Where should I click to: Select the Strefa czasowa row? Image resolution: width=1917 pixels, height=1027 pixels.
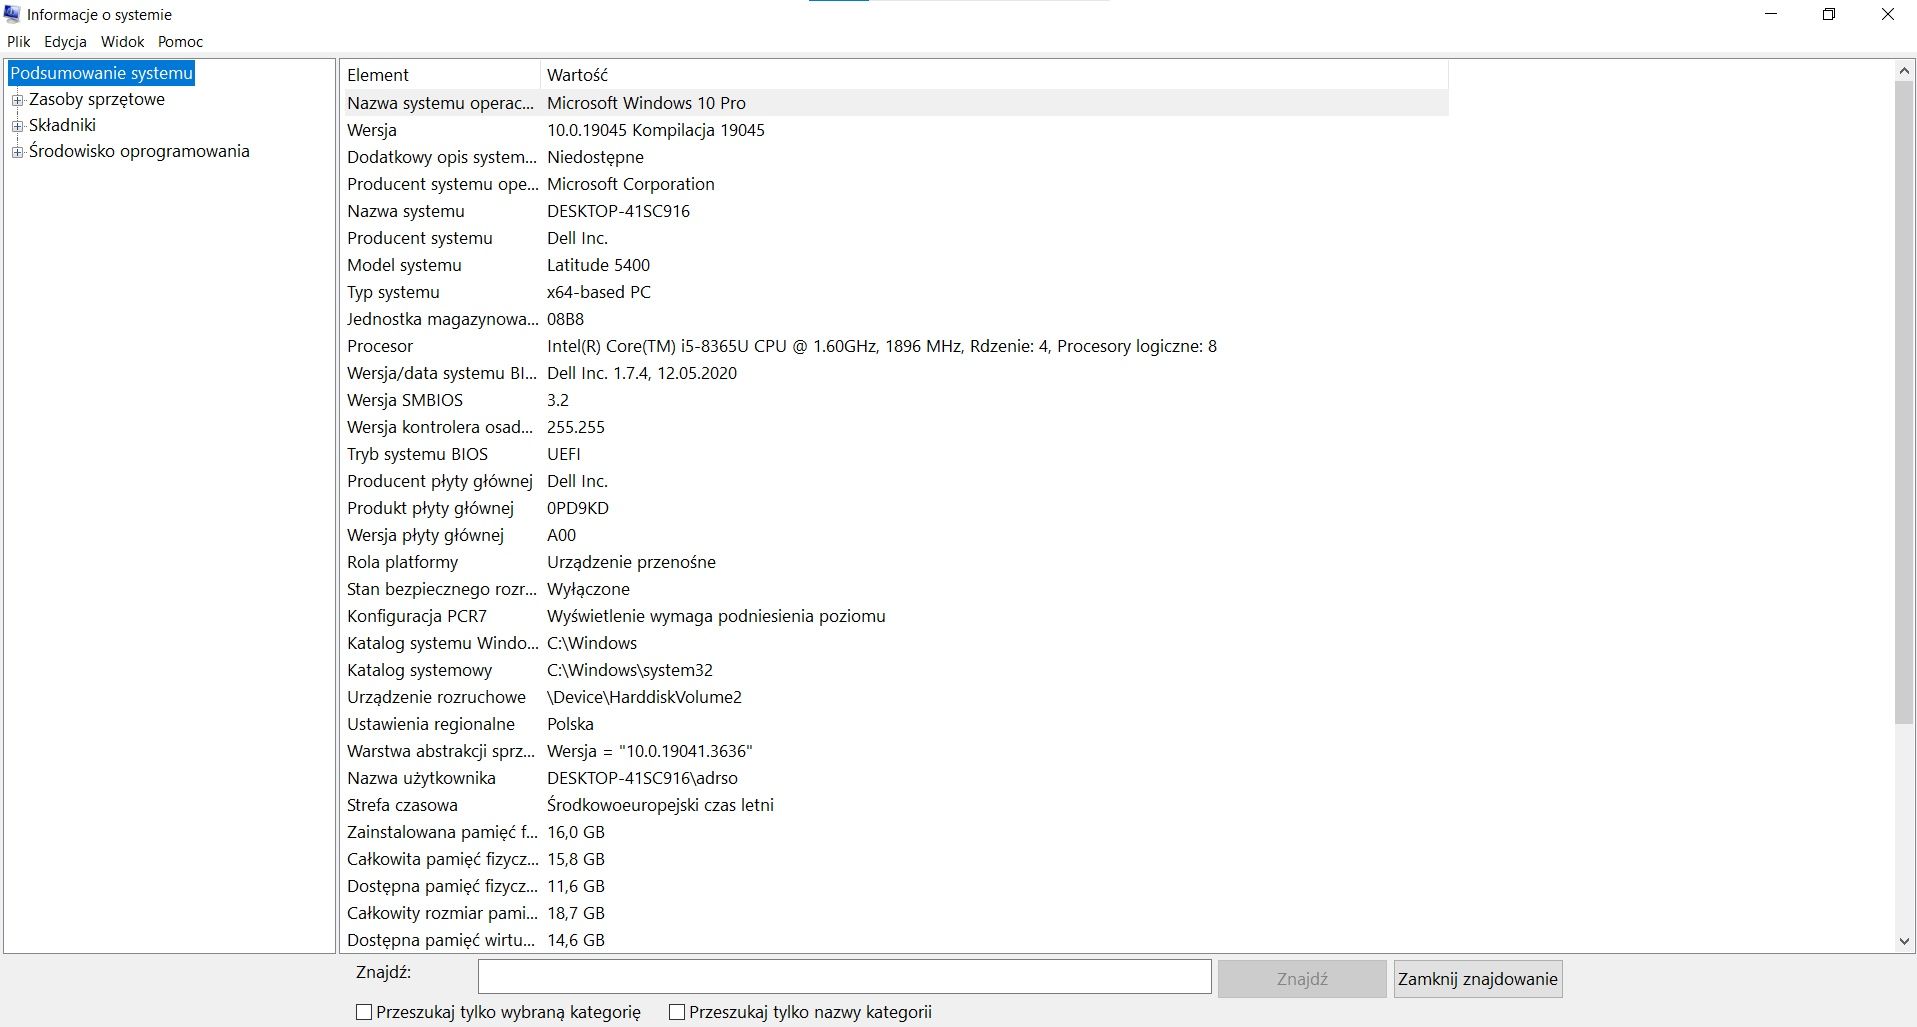(896, 805)
